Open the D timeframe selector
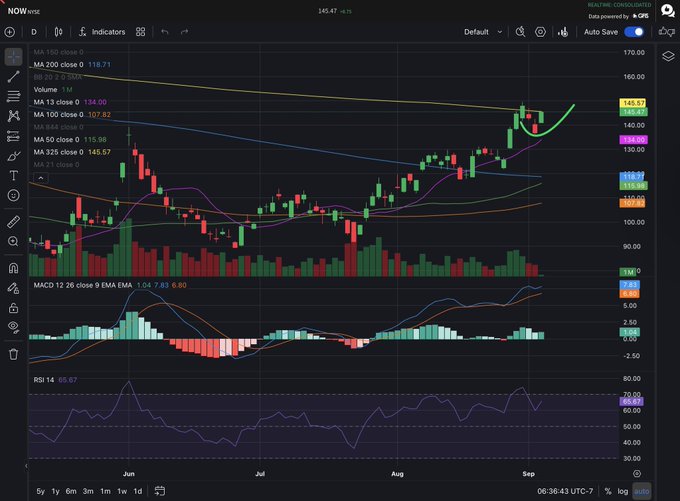This screenshot has width=680, height=501. (34, 32)
